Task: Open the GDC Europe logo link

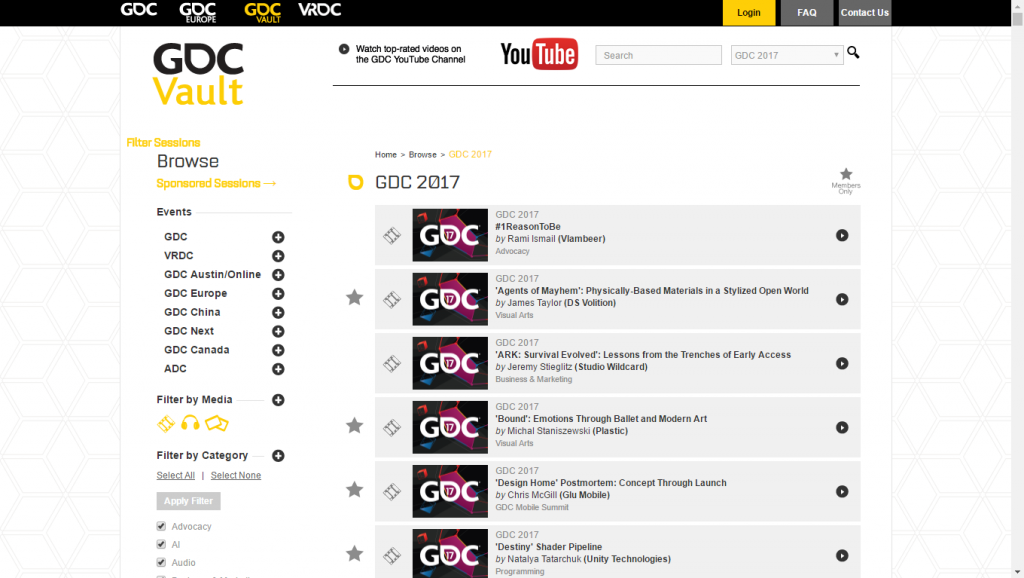Action: coord(198,12)
